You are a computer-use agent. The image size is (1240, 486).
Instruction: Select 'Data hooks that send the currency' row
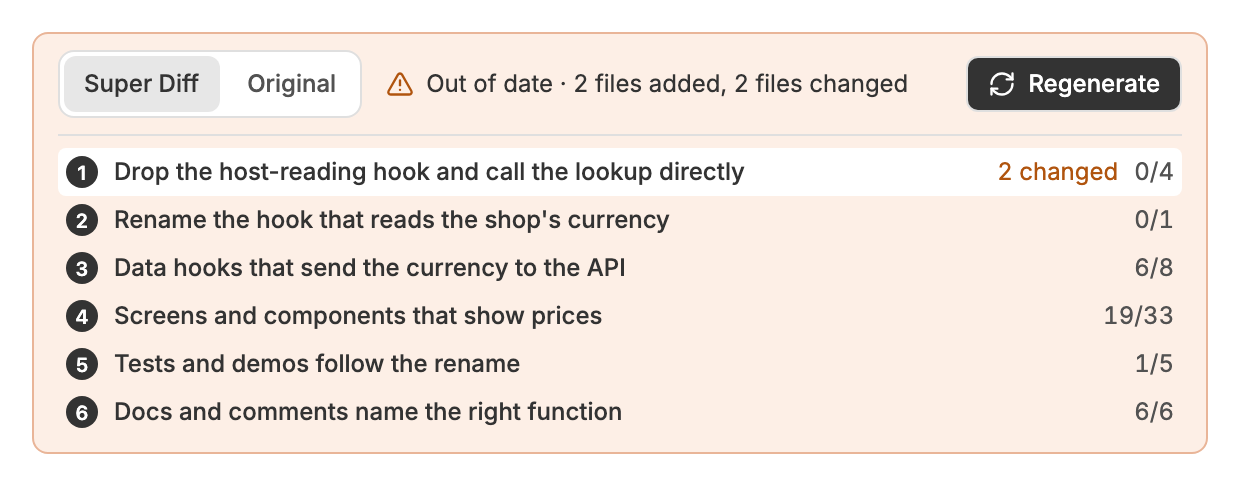(x=620, y=268)
